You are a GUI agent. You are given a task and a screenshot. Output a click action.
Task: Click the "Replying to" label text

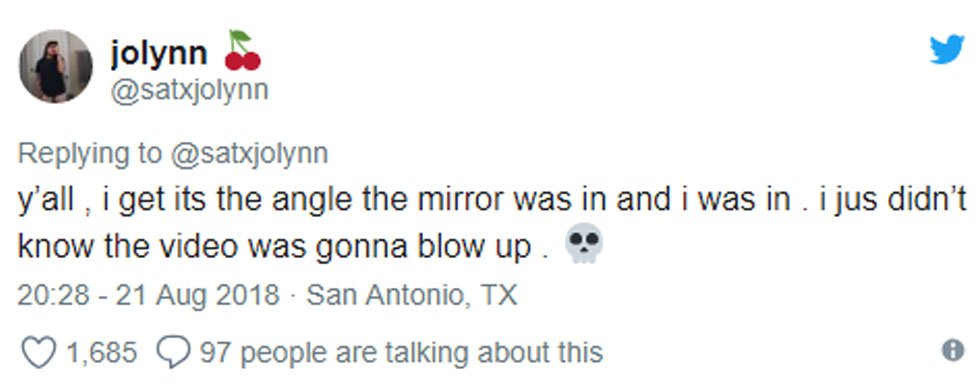[90, 154]
